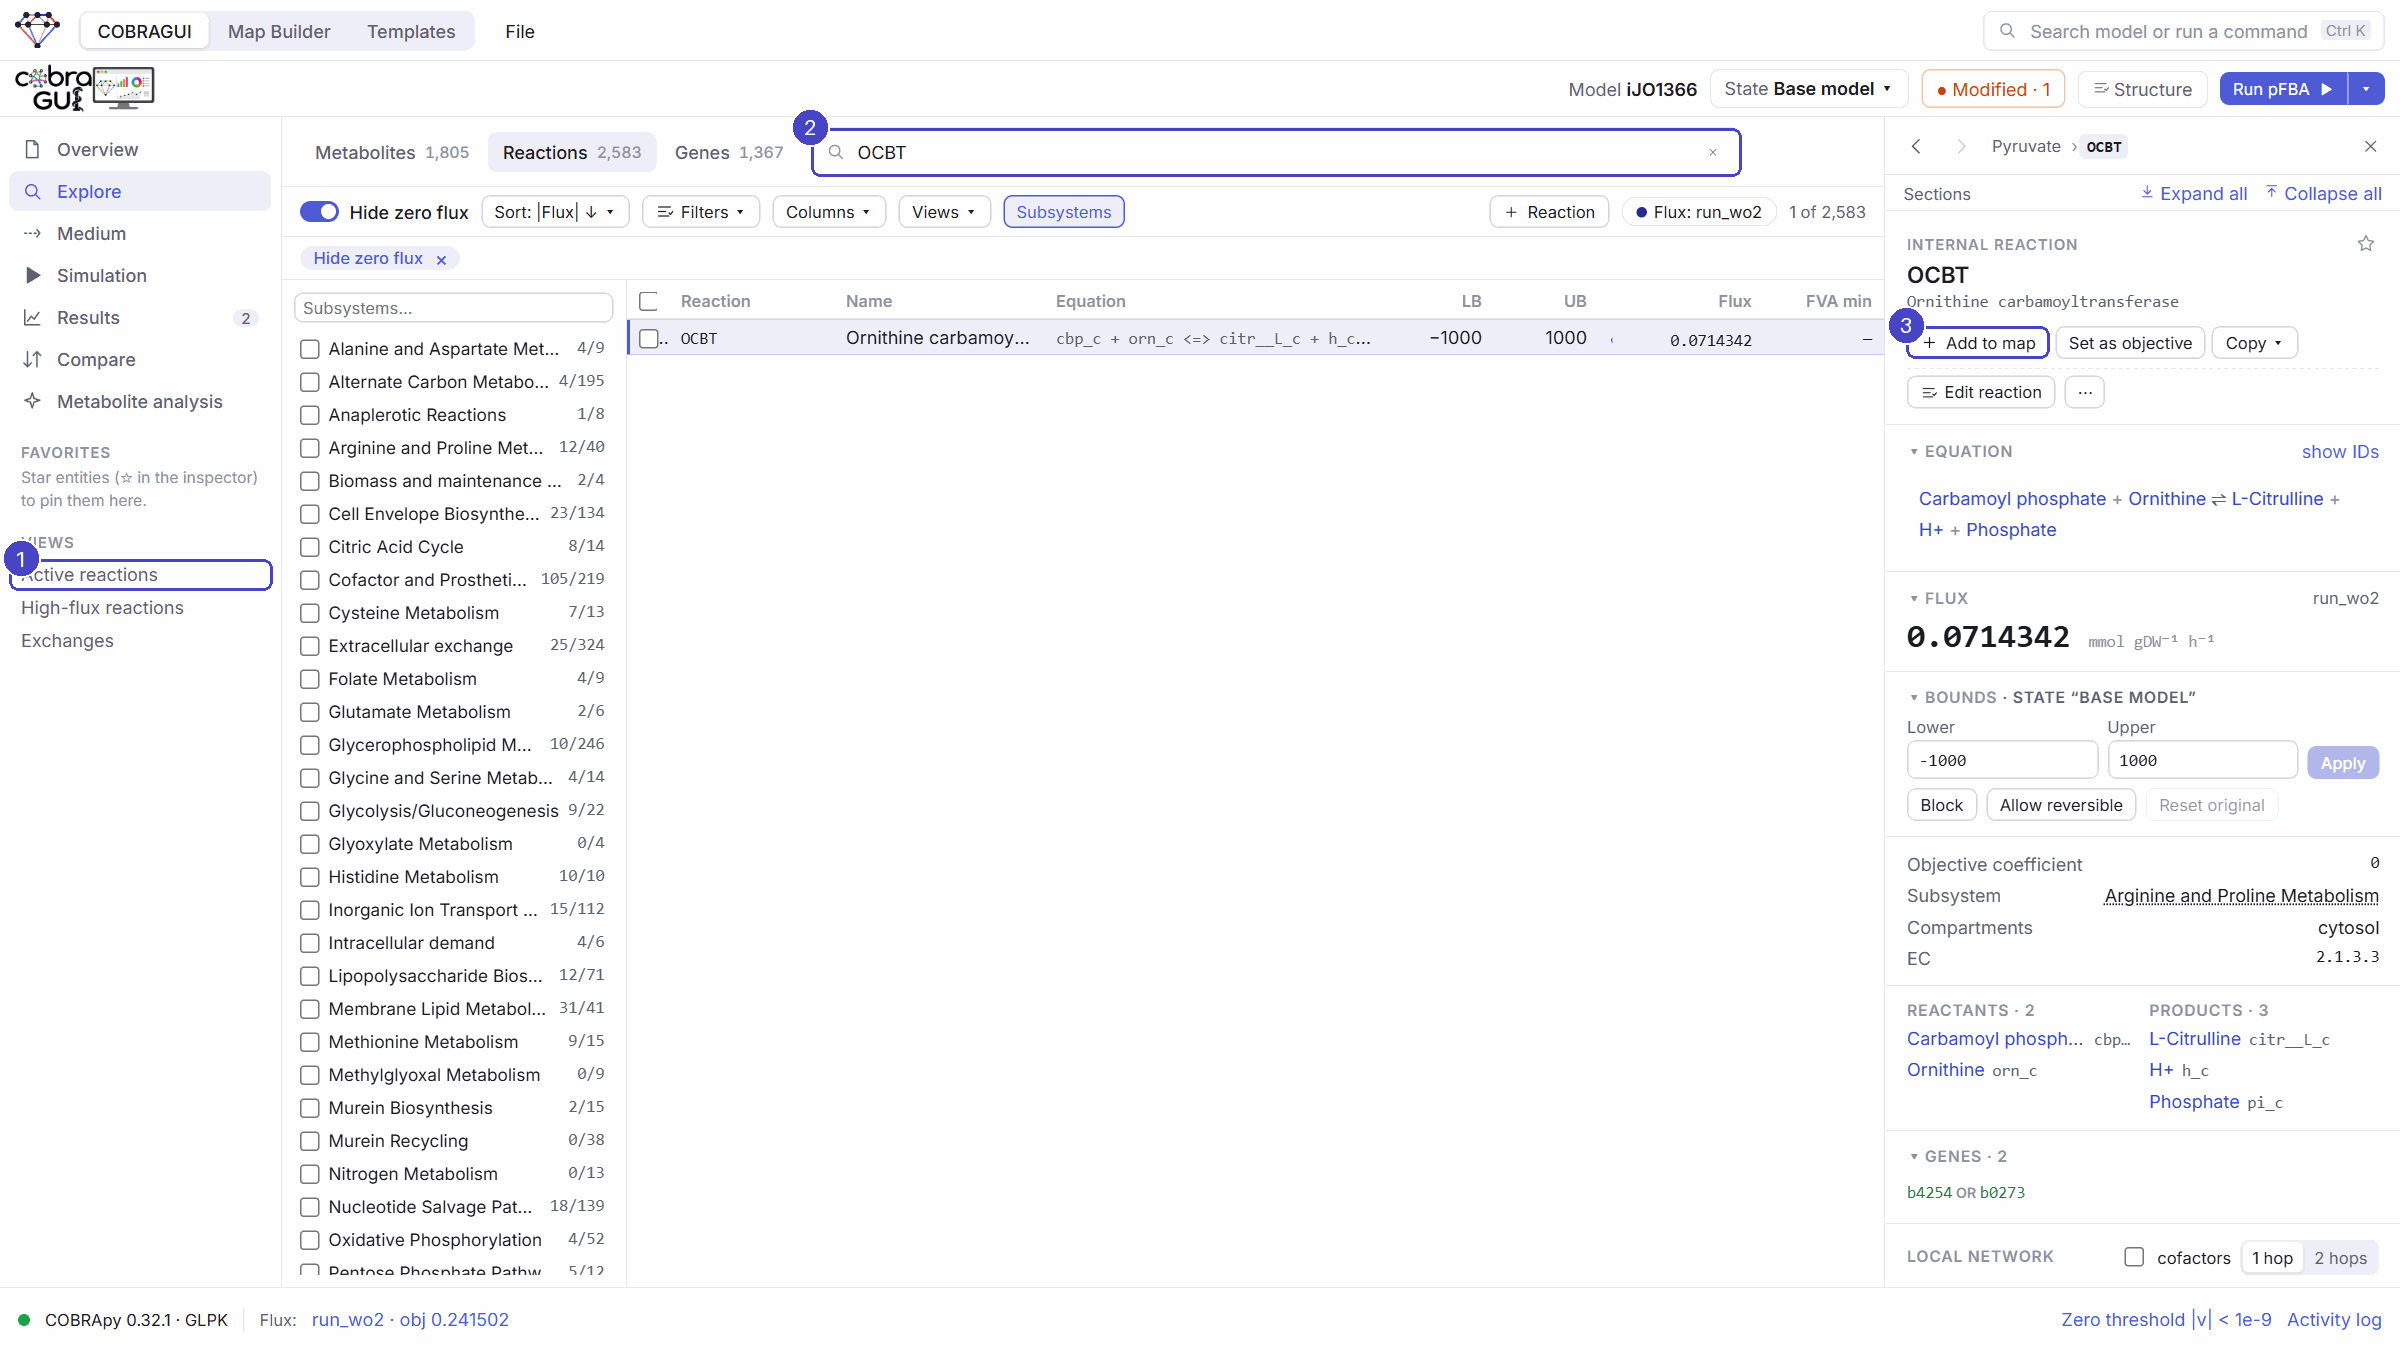
Task: Select the OCBT row checkbox
Action: click(x=649, y=339)
